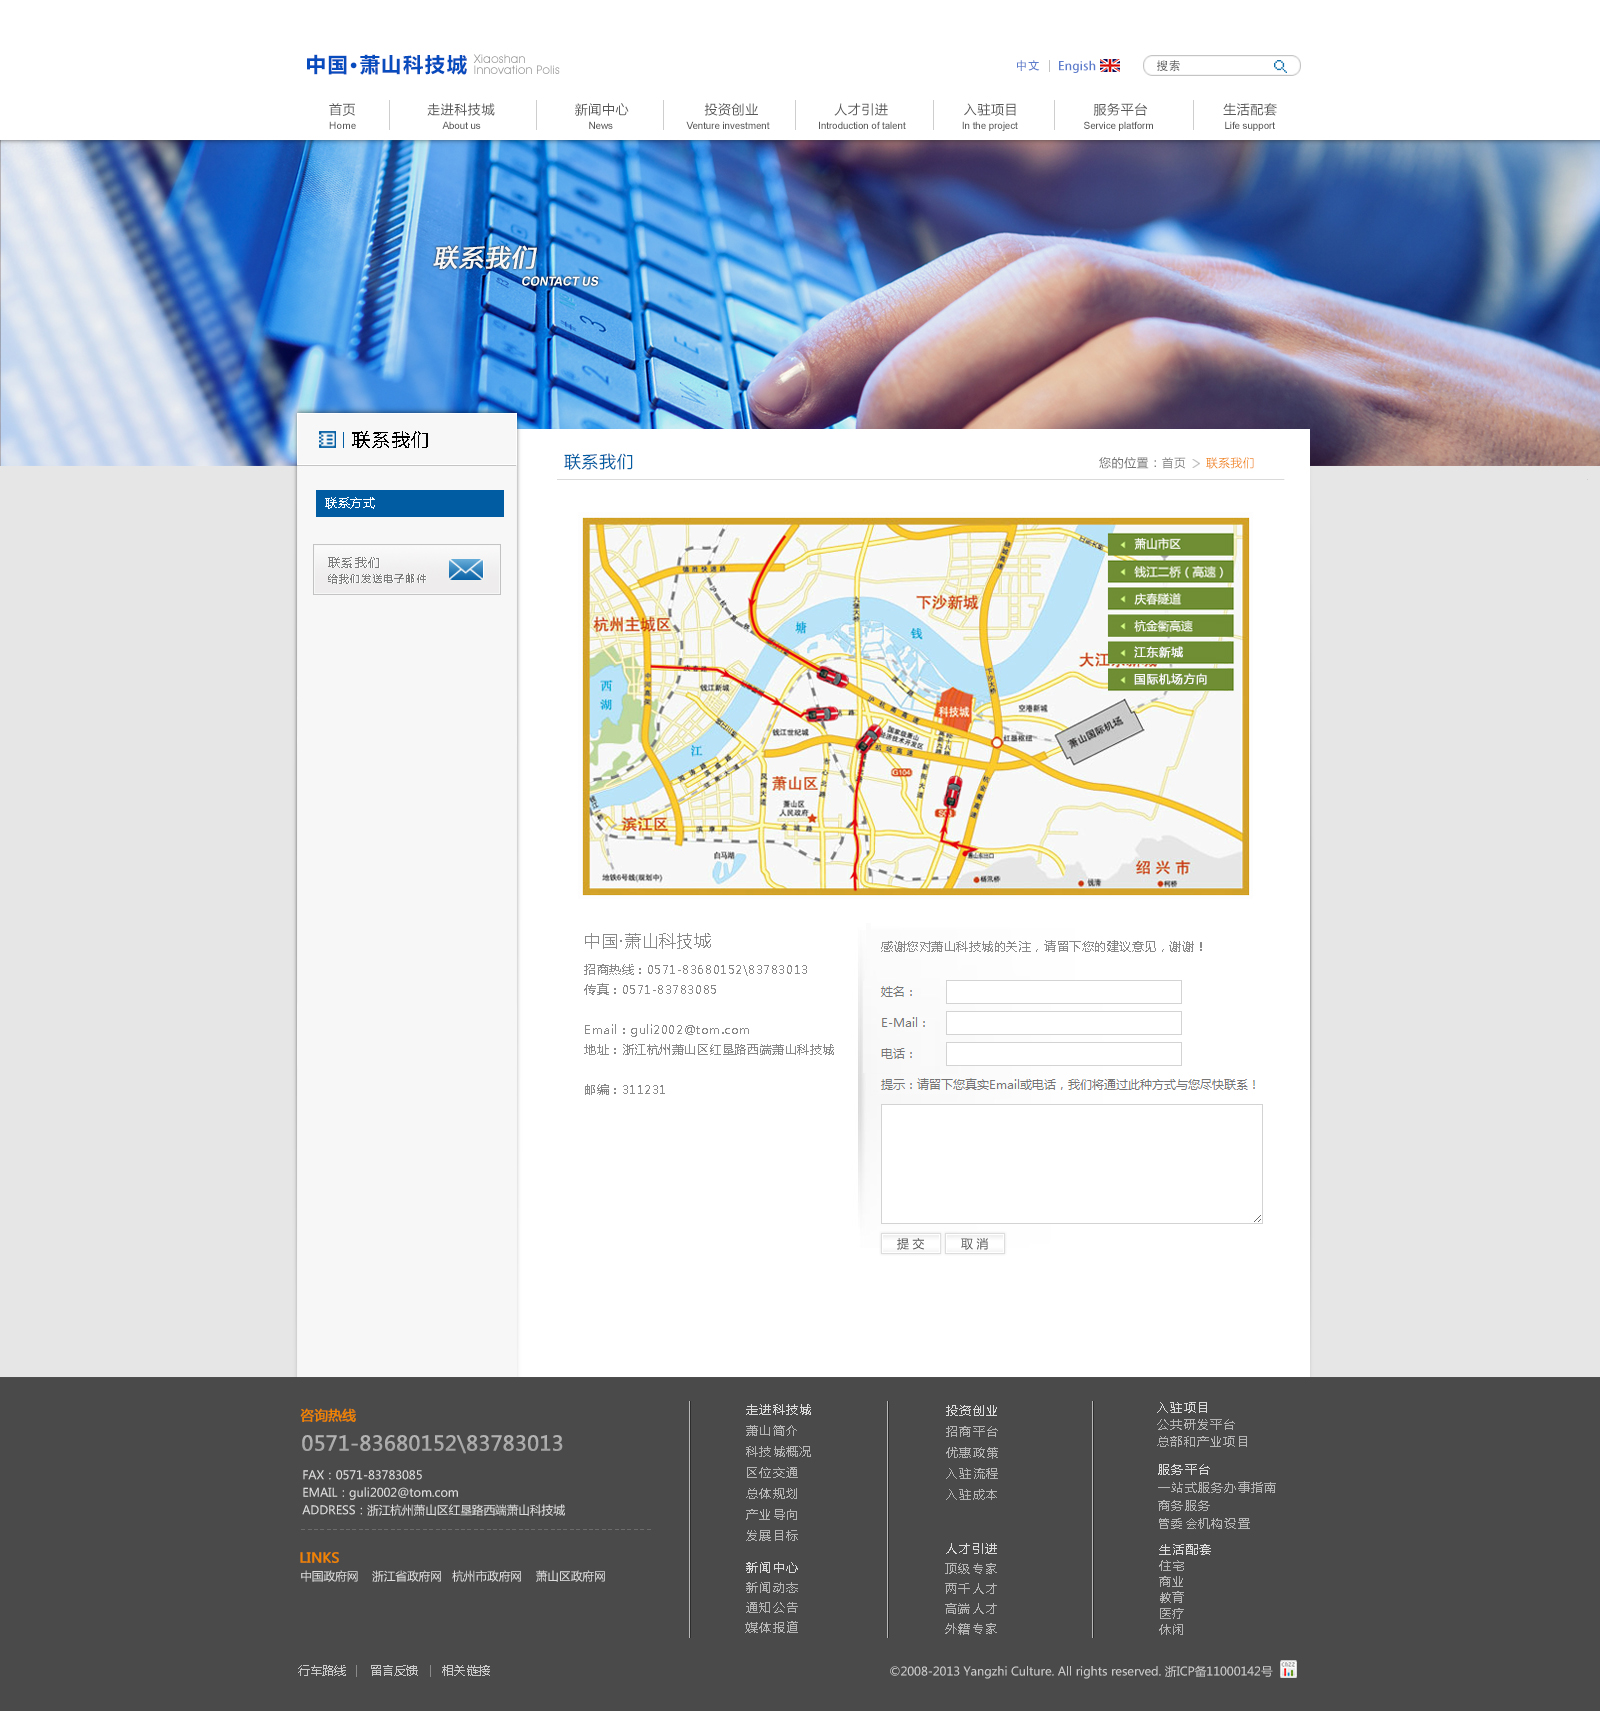The image size is (1600, 1711).
Task: Open the 投资创业 Venture investment menu
Action: pos(728,116)
